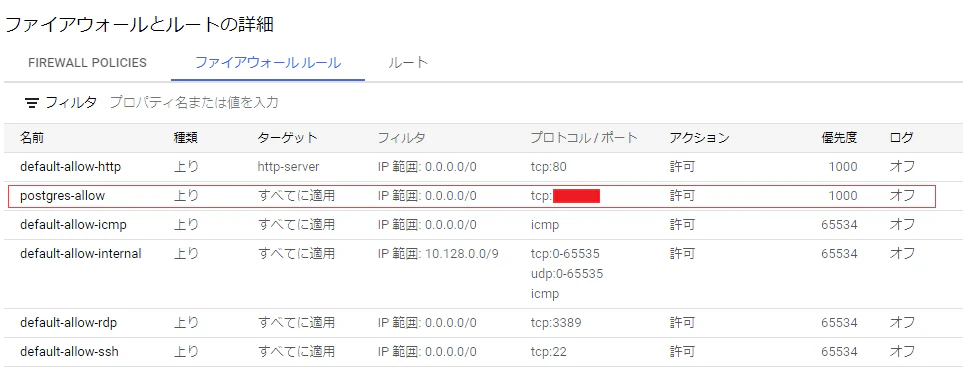The height and width of the screenshot is (380, 963).
Task: Click the filter icon beside フィルタ
Action: tap(31, 103)
